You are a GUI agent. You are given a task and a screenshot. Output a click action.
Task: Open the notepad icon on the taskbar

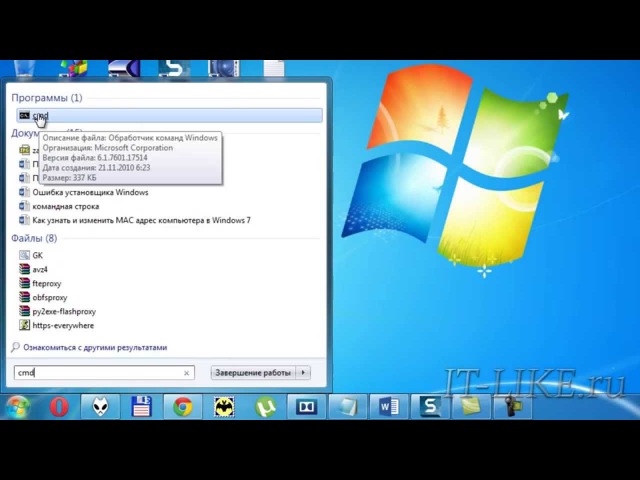click(348, 407)
